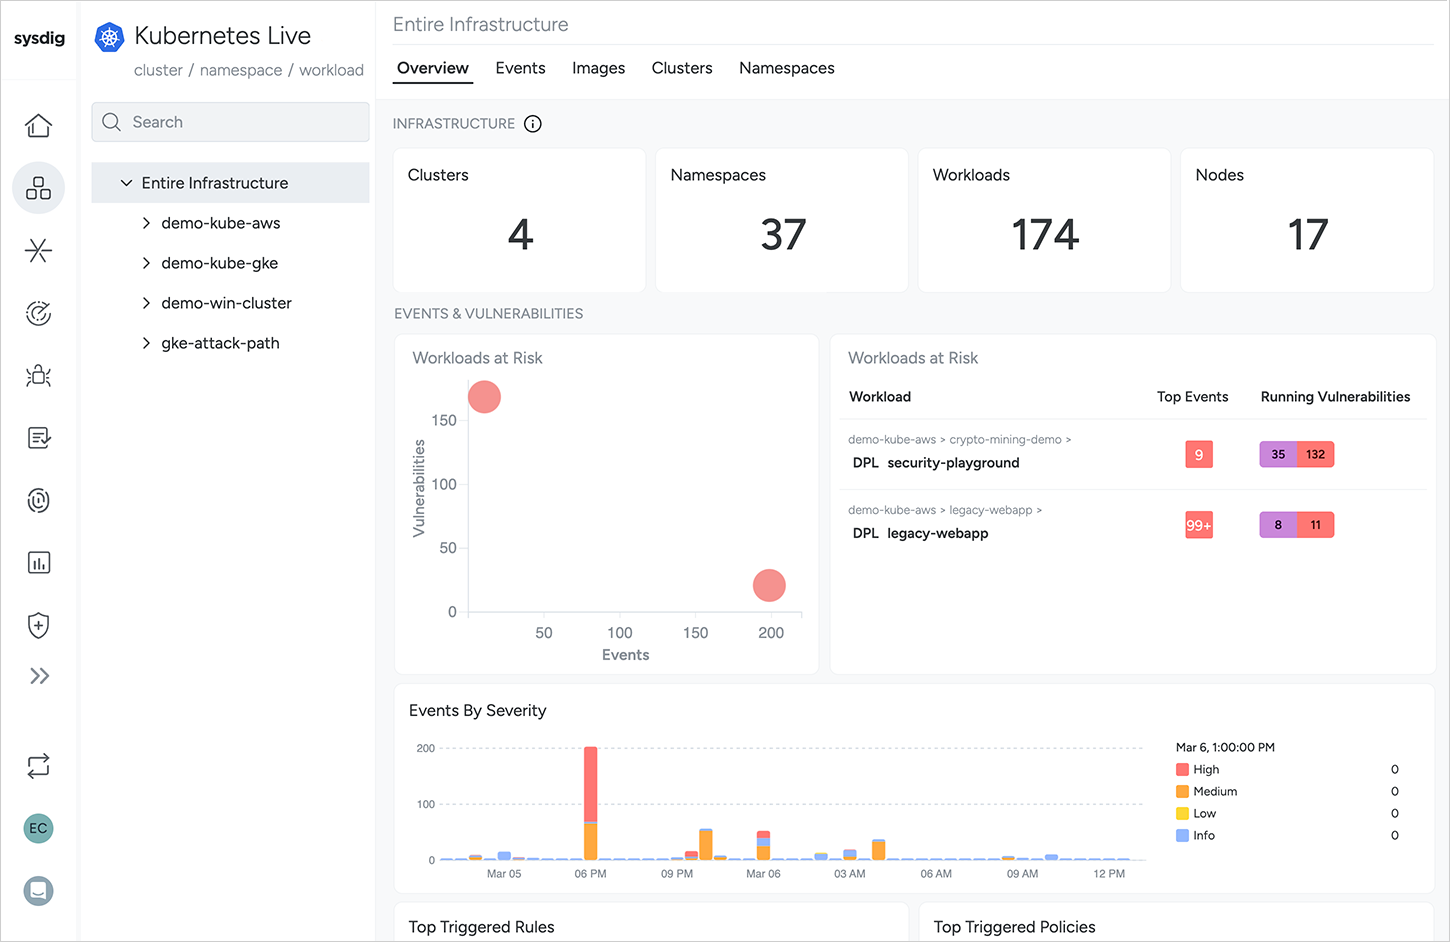The image size is (1450, 942).
Task: Click the Infrastructure info circle icon
Action: tap(533, 124)
